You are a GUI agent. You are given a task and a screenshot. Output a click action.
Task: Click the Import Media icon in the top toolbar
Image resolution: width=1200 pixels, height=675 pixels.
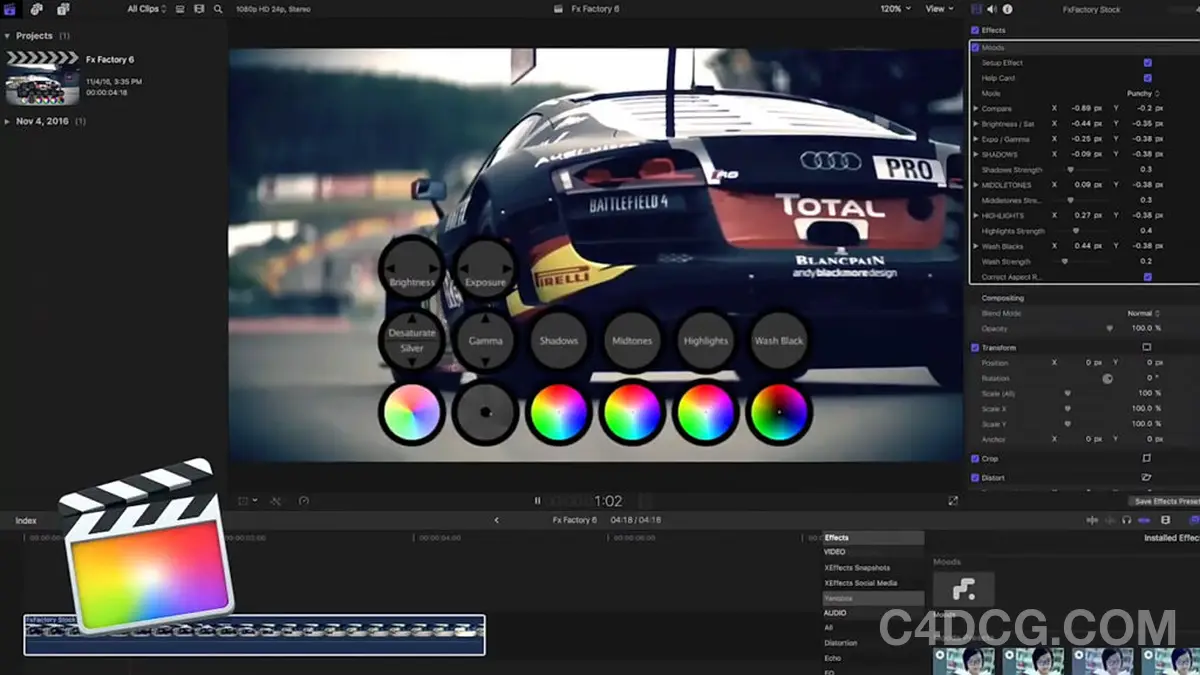pyautogui.click(x=36, y=9)
